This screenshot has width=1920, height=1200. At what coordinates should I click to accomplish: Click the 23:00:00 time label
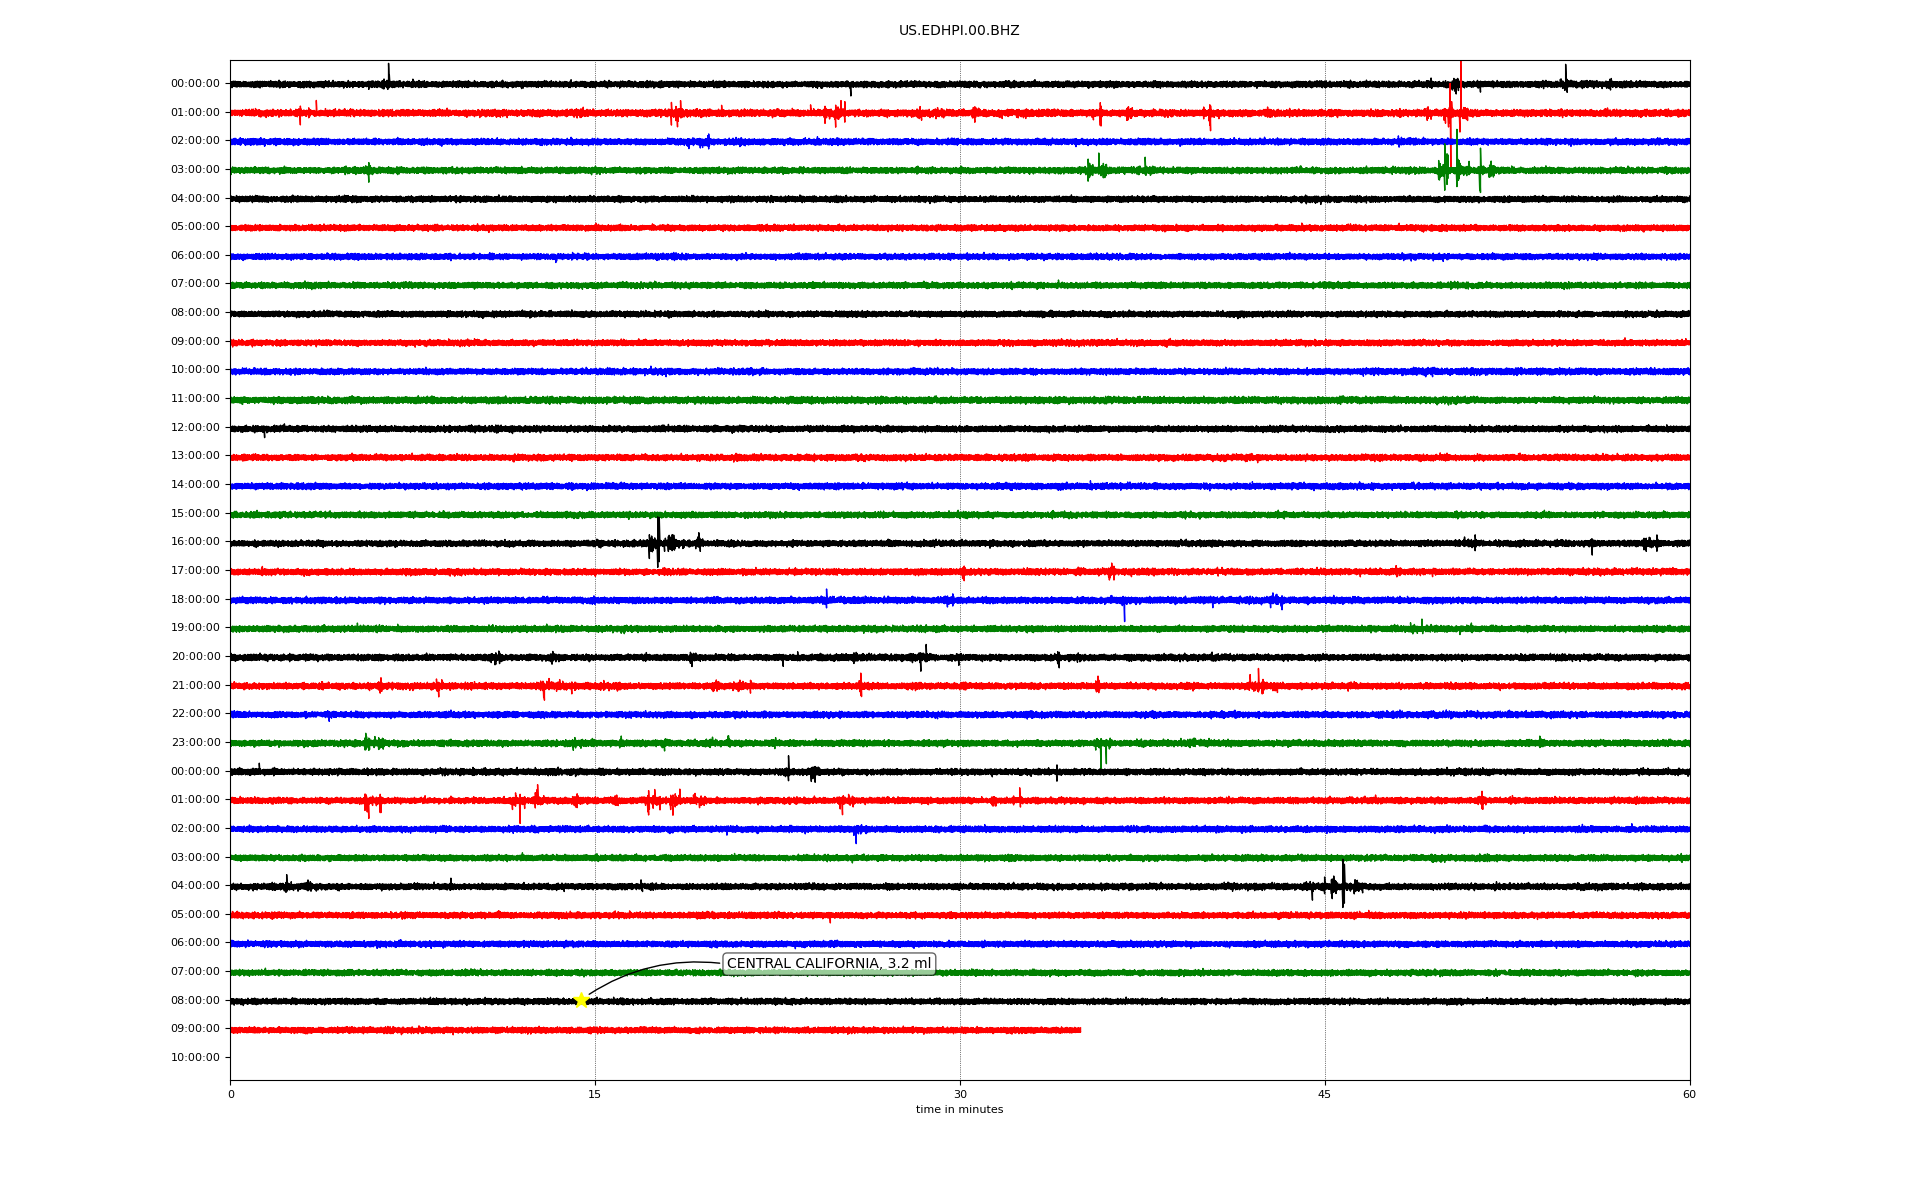pyautogui.click(x=195, y=743)
